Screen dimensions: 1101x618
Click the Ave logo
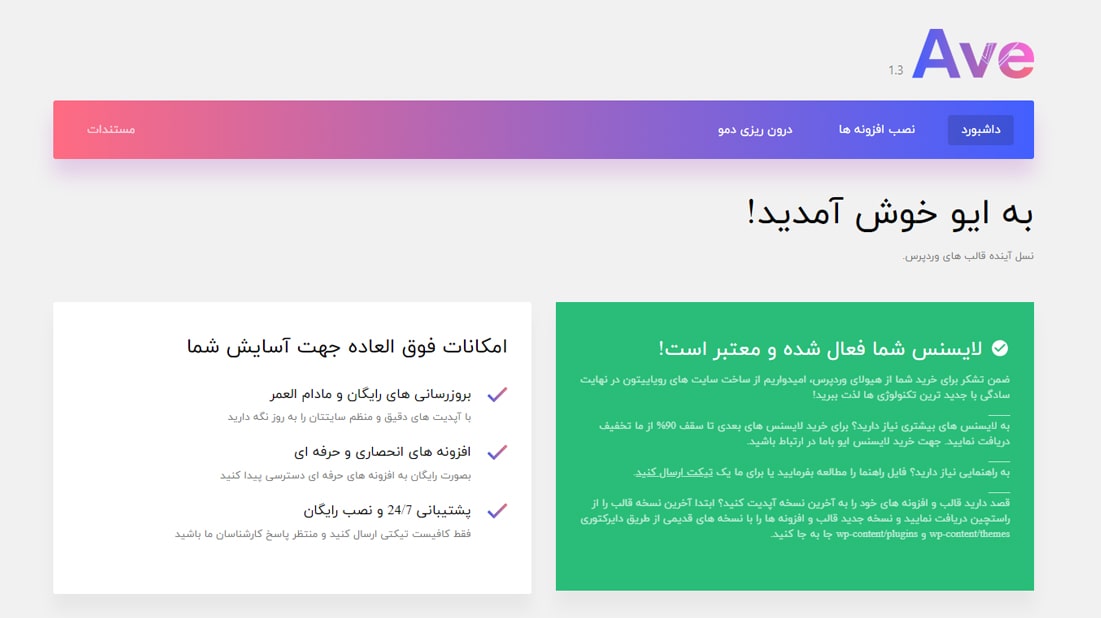pyautogui.click(x=973, y=54)
